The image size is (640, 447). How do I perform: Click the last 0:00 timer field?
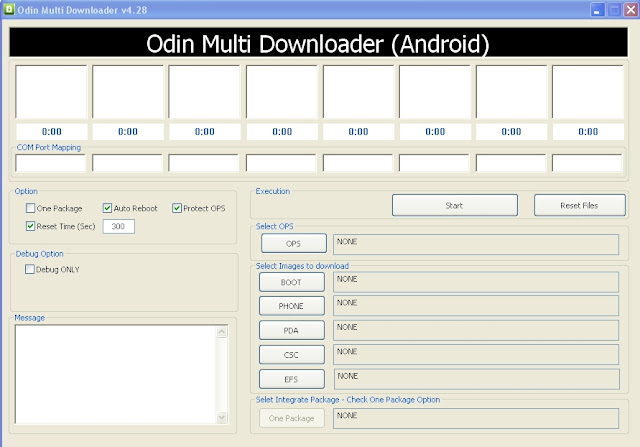coord(588,131)
